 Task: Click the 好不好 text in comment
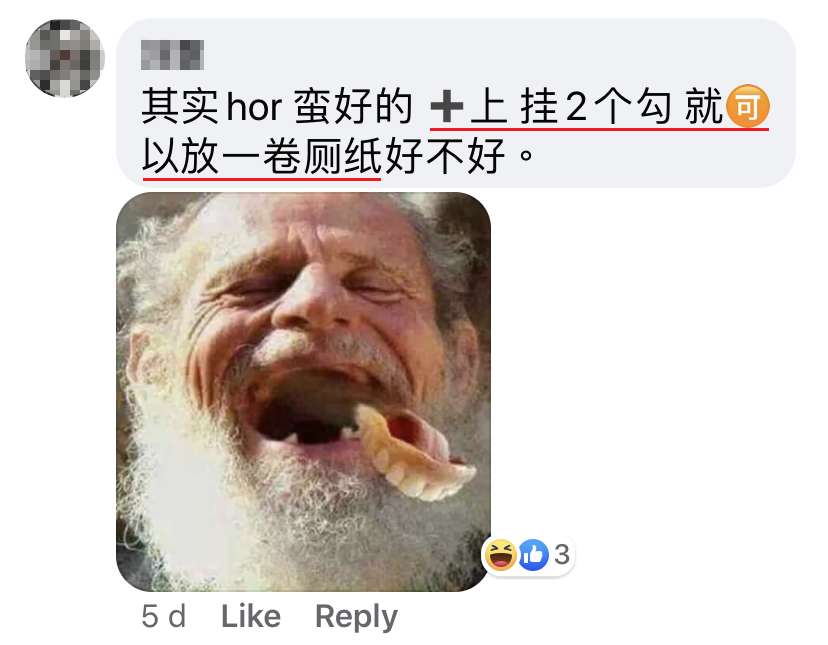pos(445,156)
